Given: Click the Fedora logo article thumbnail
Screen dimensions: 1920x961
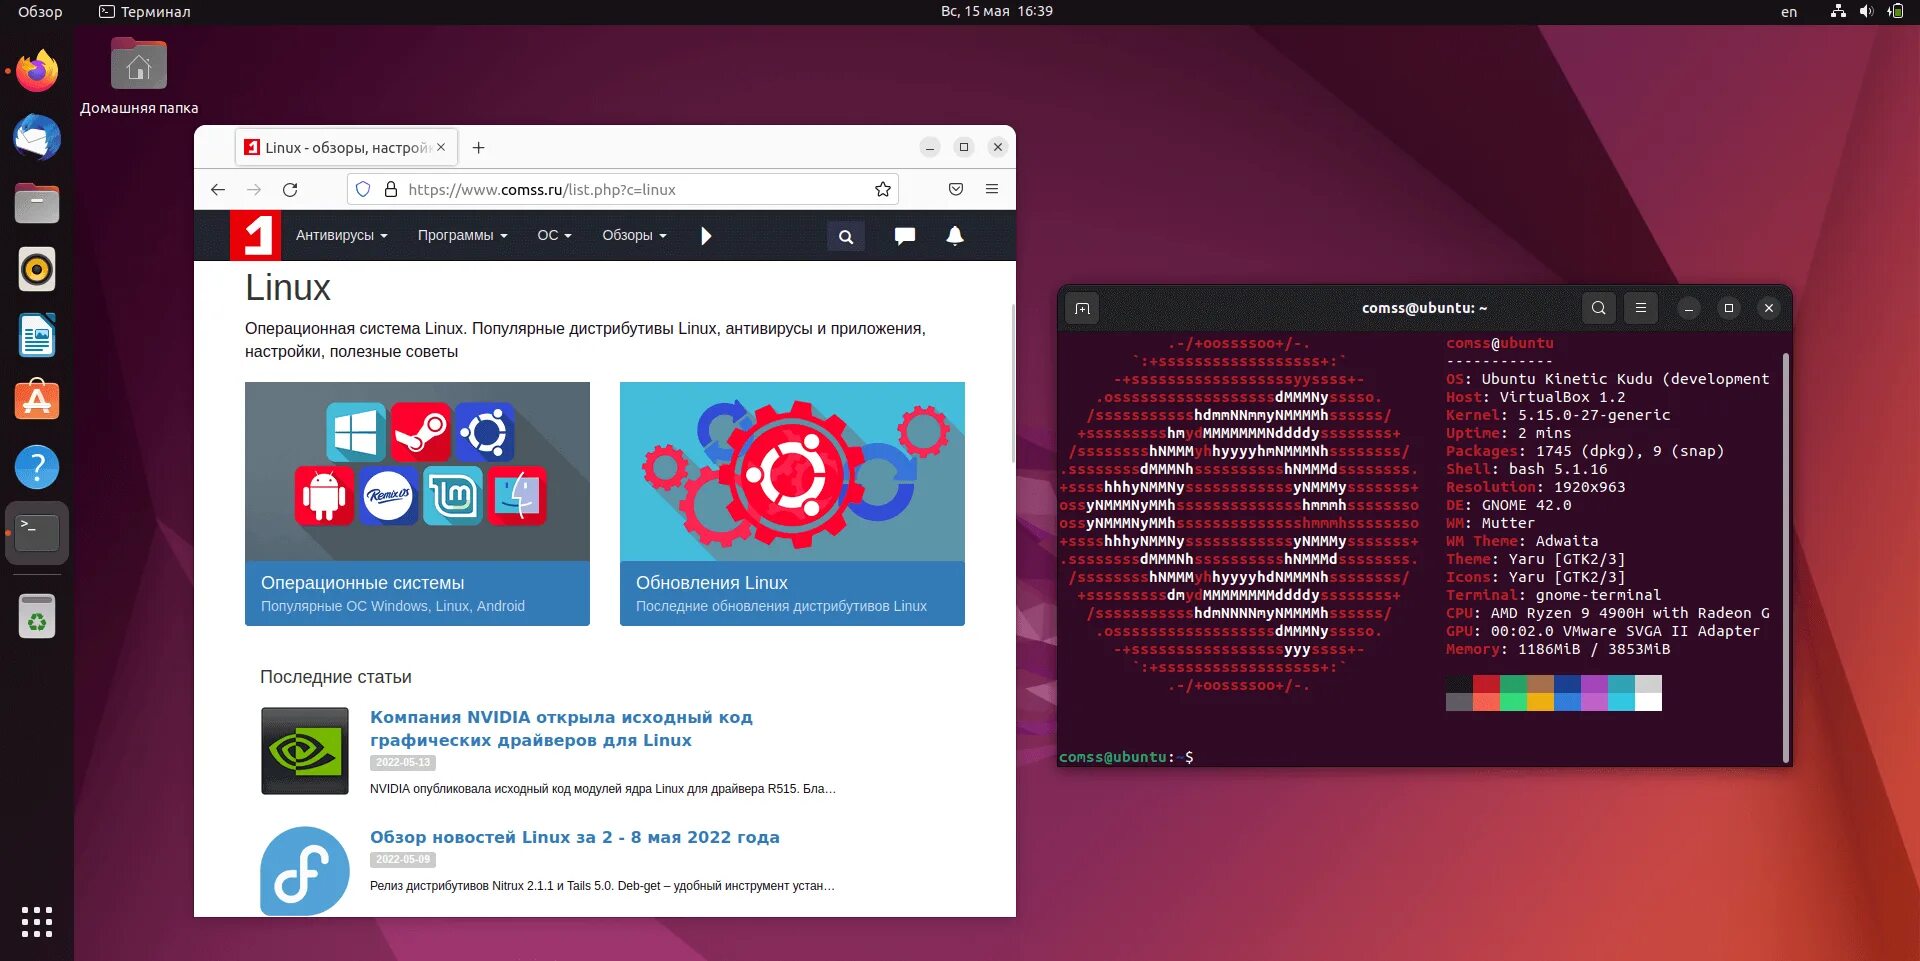Looking at the screenshot, I should pyautogui.click(x=305, y=871).
